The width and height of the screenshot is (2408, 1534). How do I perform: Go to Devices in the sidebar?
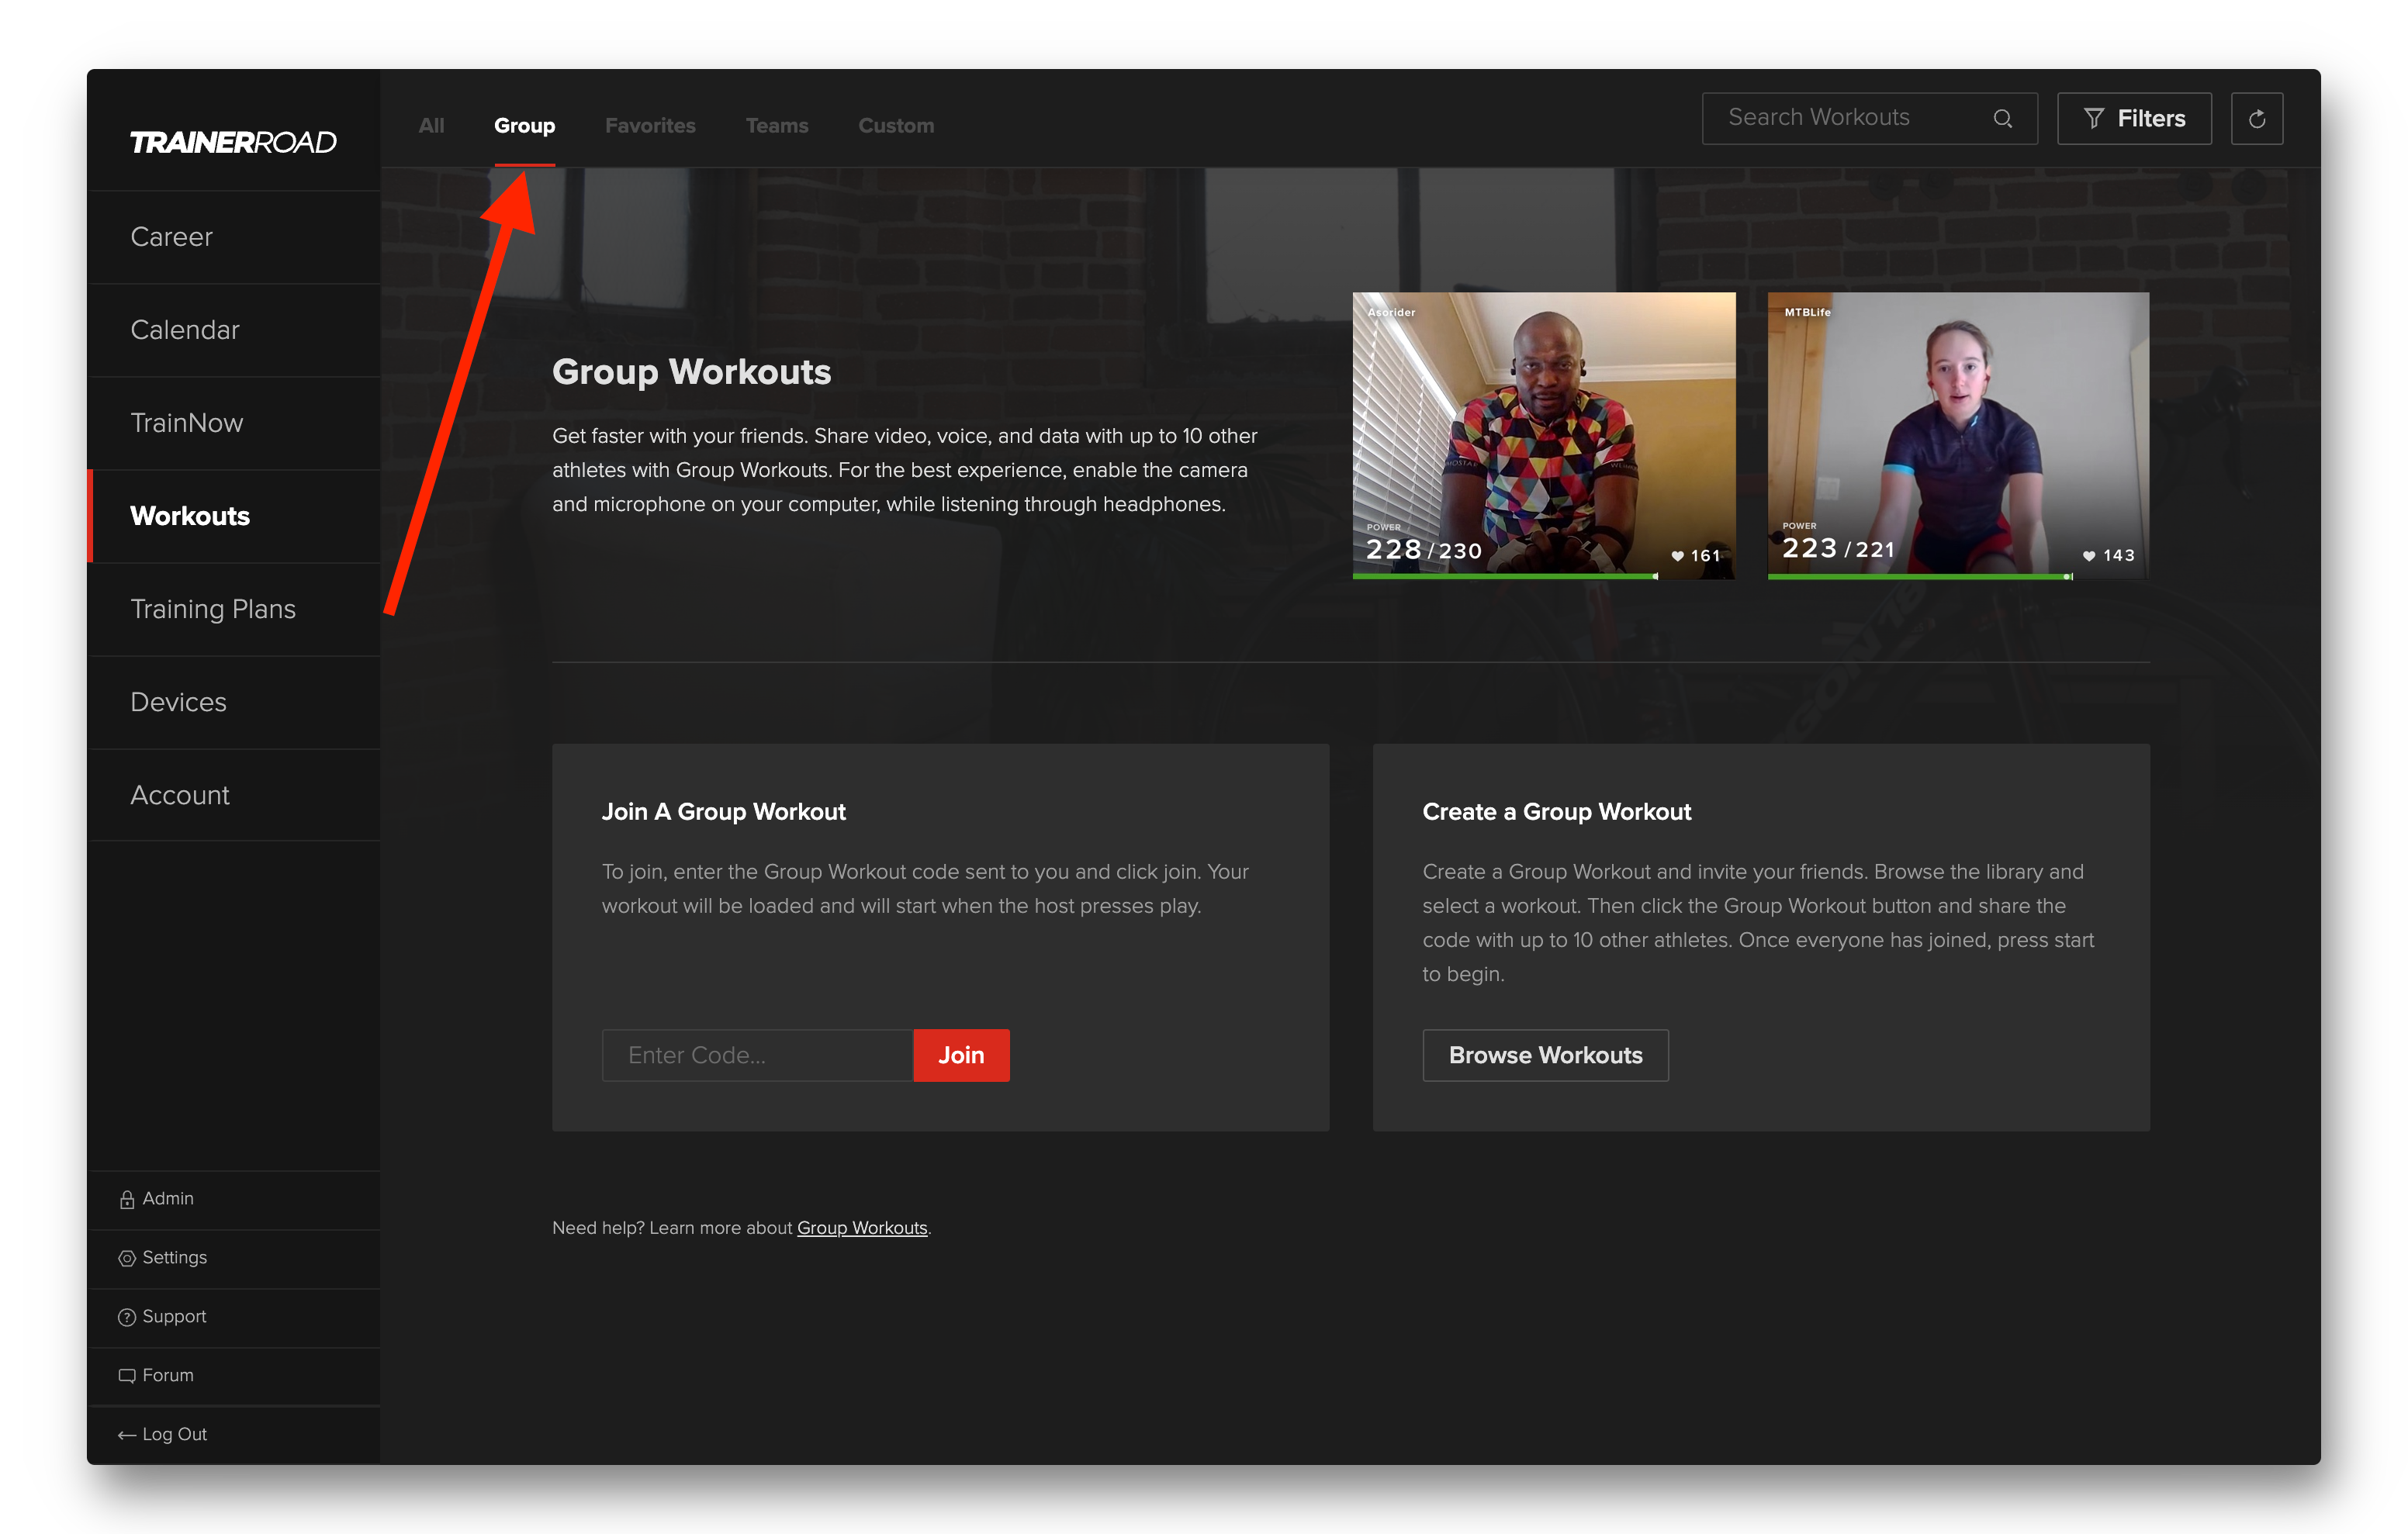234,702
